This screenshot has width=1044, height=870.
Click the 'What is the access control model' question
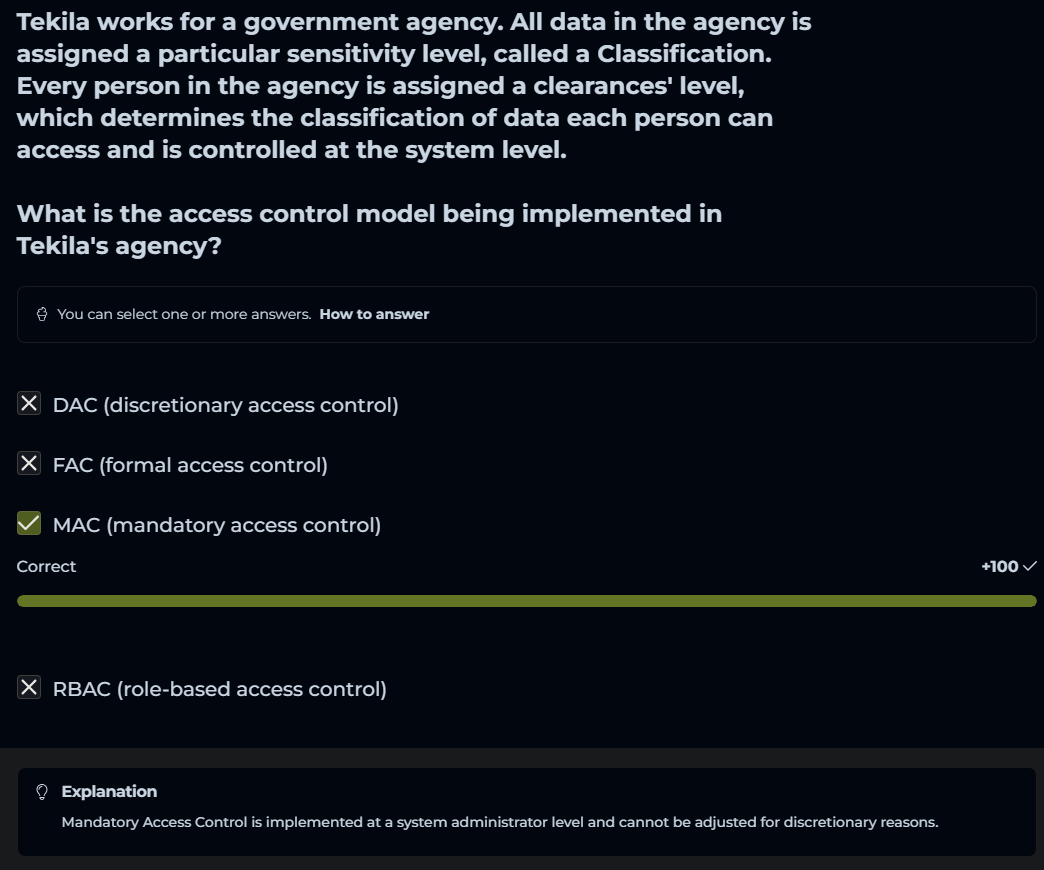pos(369,229)
